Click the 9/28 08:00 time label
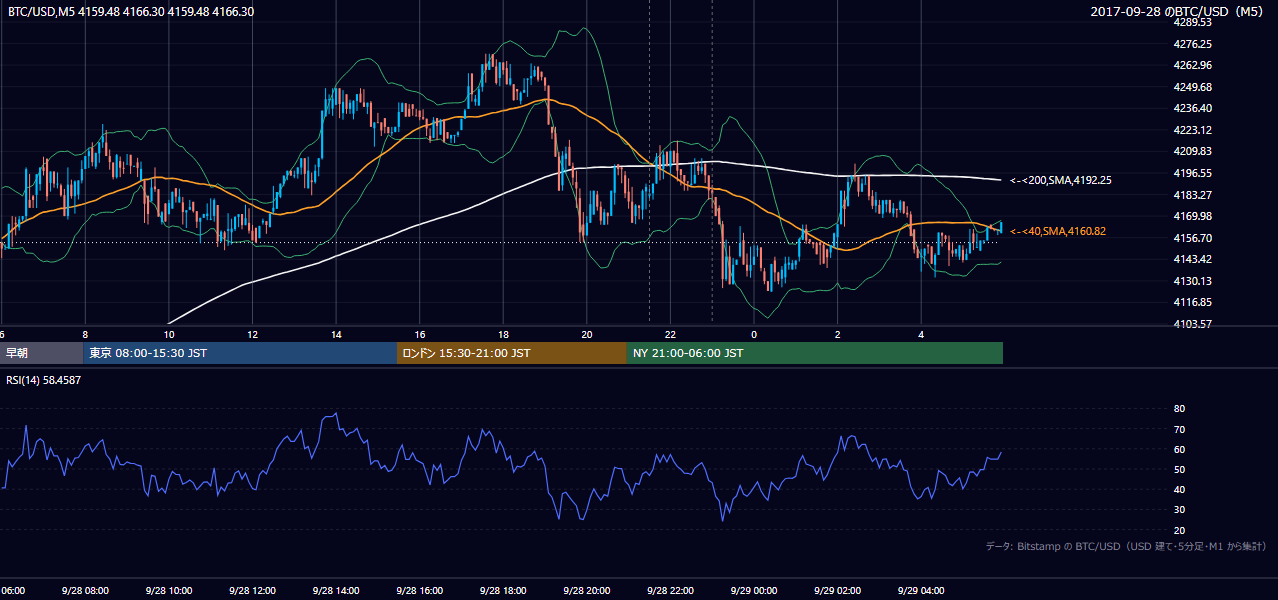This screenshot has height=600, width=1278. 85,591
